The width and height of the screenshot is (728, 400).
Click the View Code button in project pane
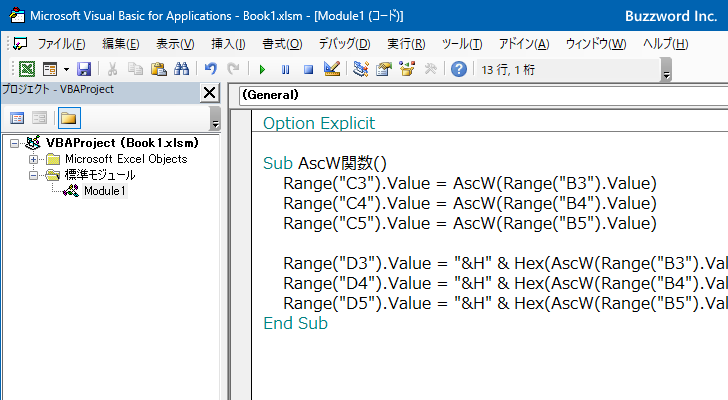click(16, 118)
